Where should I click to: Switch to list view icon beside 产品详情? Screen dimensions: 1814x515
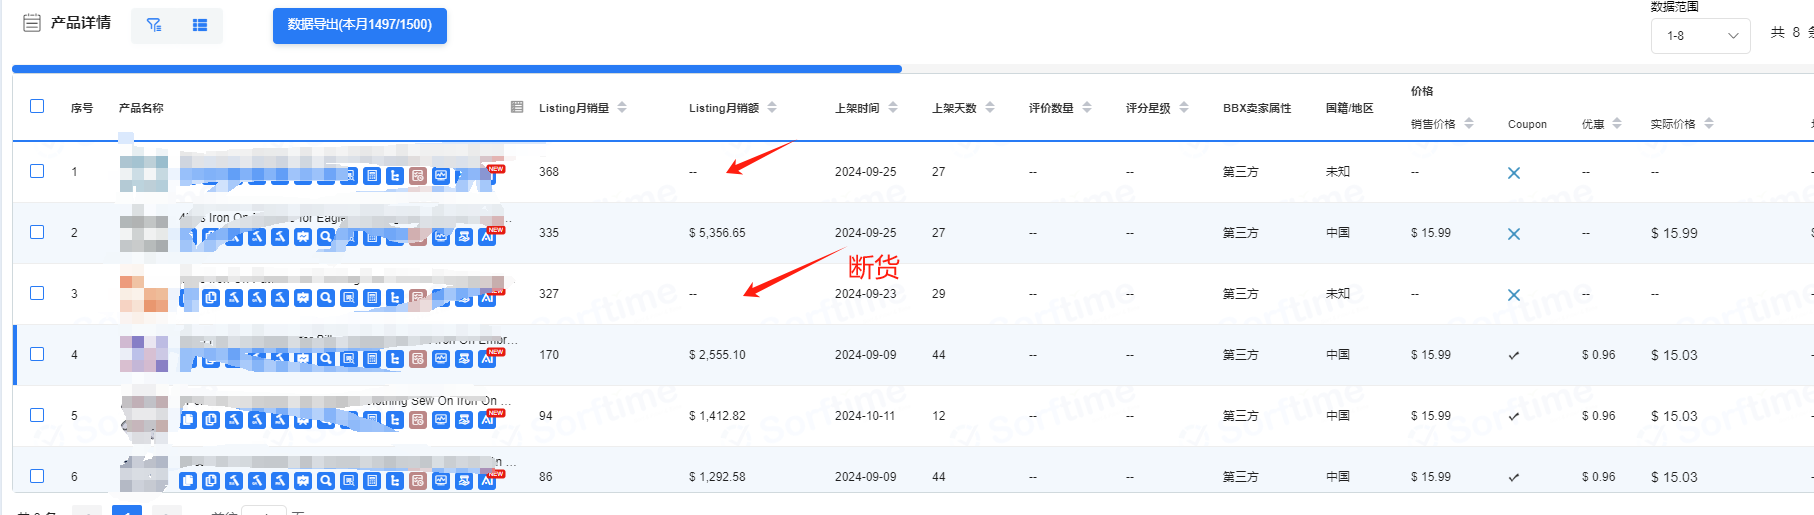(200, 25)
